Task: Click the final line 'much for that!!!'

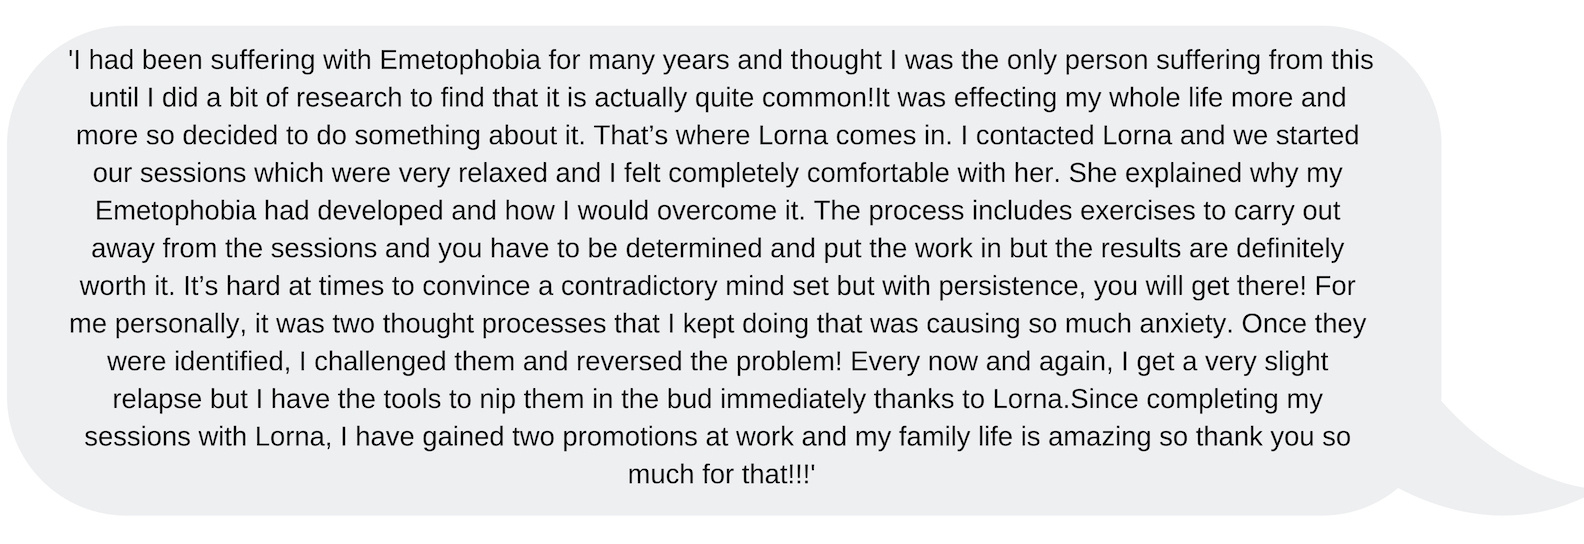Action: (x=721, y=474)
